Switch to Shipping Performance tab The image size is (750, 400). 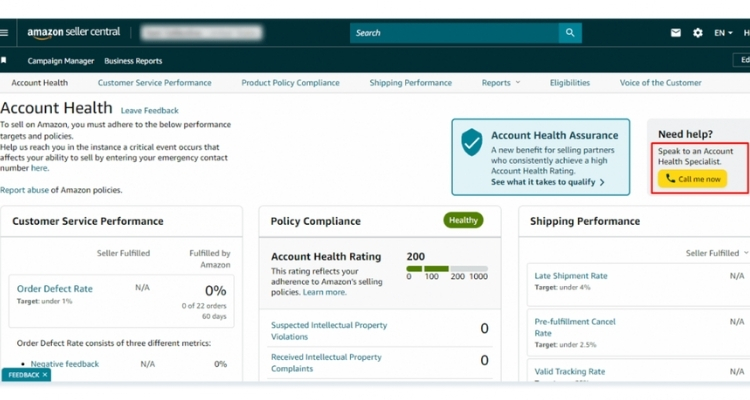(x=410, y=83)
